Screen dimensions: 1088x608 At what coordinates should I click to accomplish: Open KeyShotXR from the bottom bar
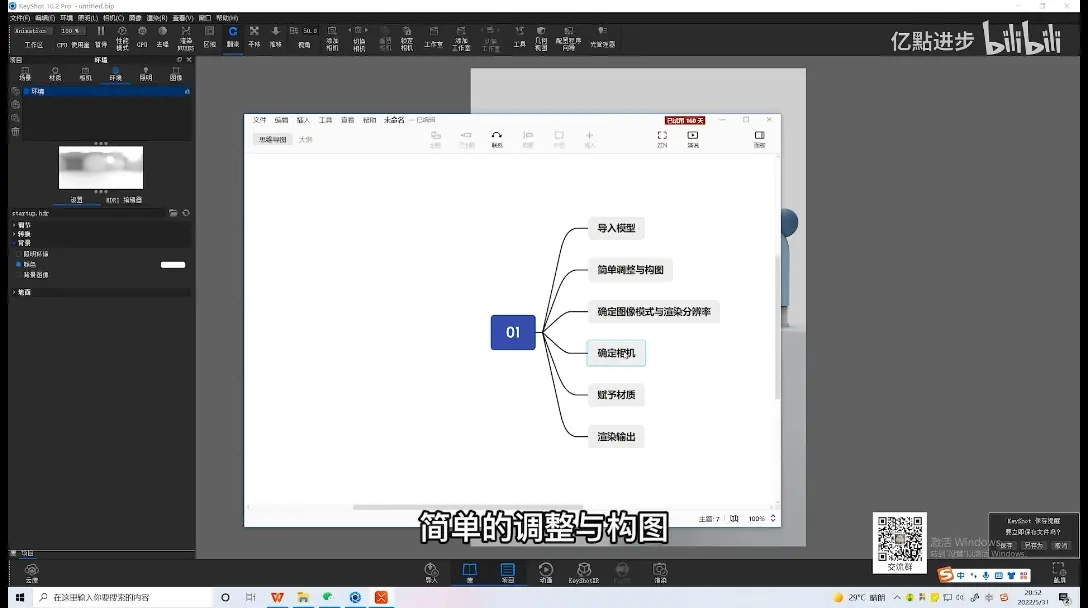click(584, 573)
